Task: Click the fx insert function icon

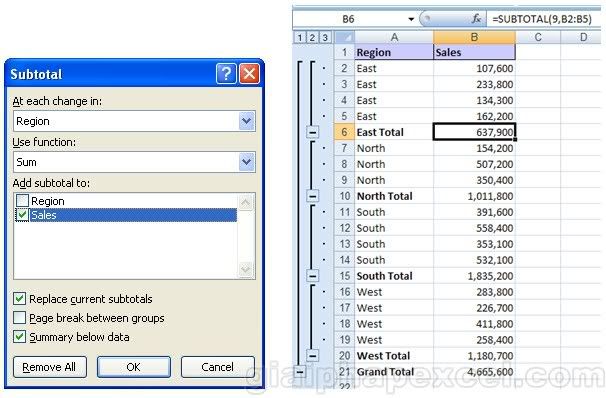Action: point(476,19)
